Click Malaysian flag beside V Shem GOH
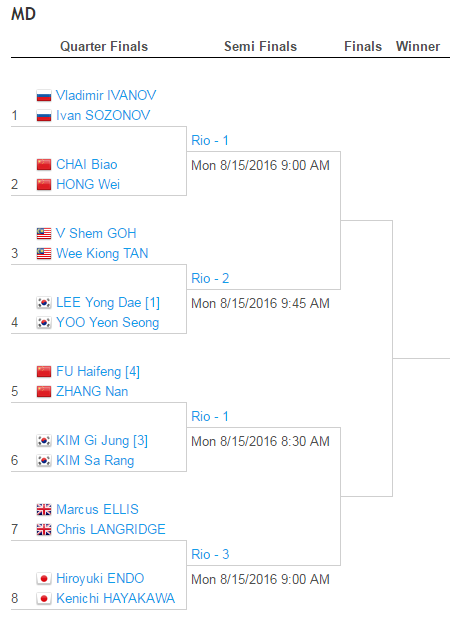 click(44, 233)
